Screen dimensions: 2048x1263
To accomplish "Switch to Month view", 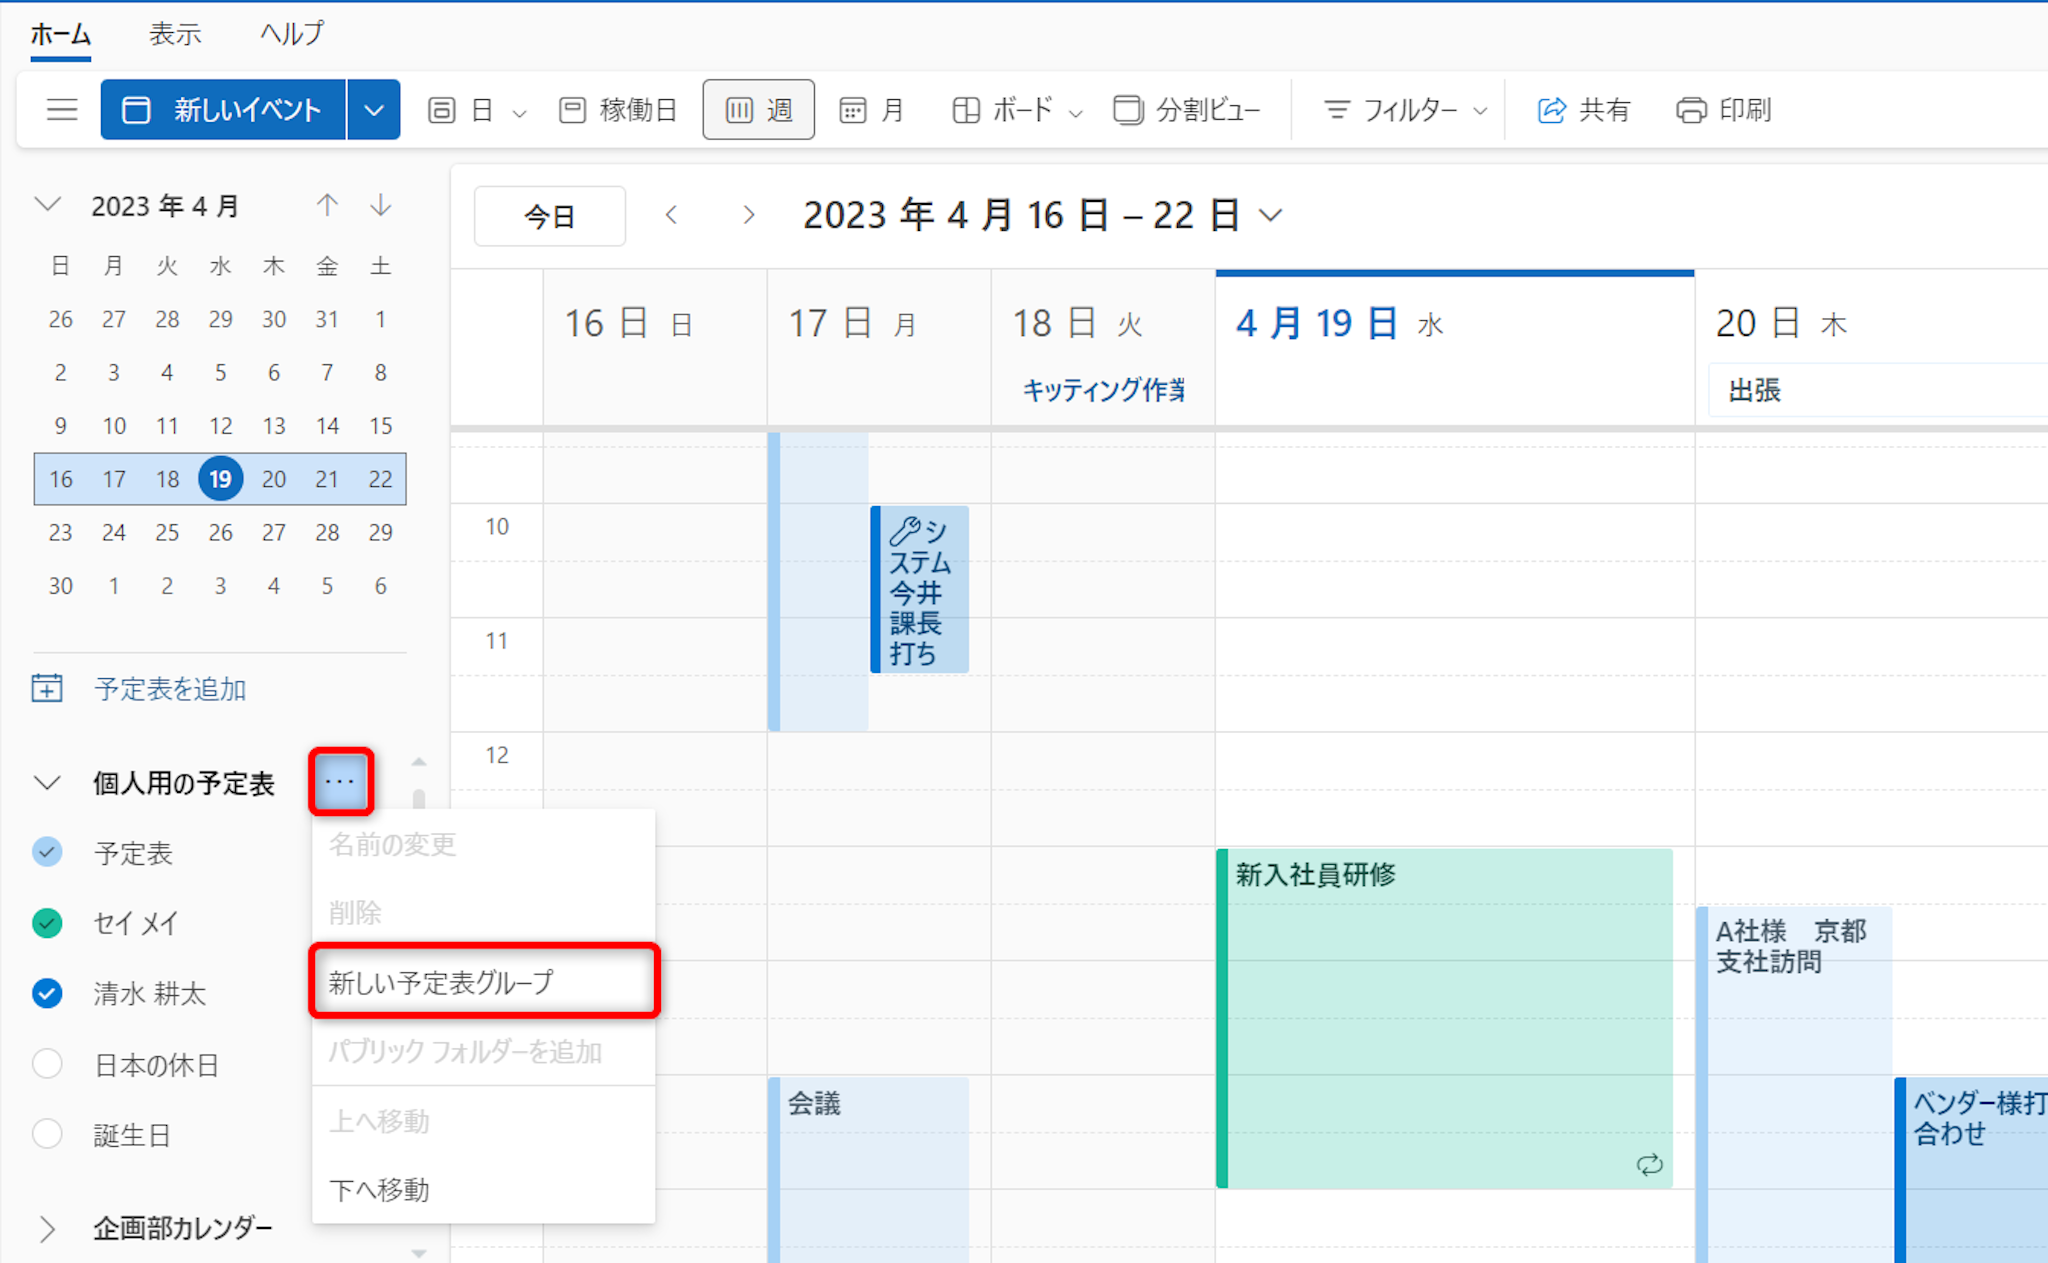I will pyautogui.click(x=872, y=110).
